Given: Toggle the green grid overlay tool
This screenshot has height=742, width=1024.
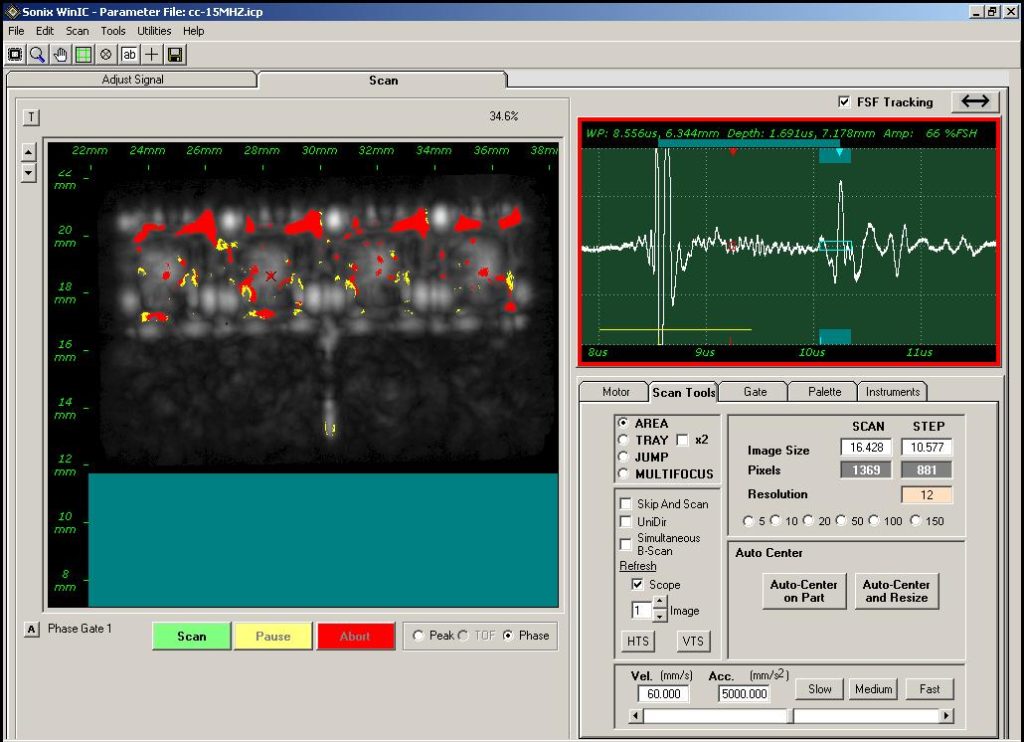Looking at the screenshot, I should (x=83, y=54).
